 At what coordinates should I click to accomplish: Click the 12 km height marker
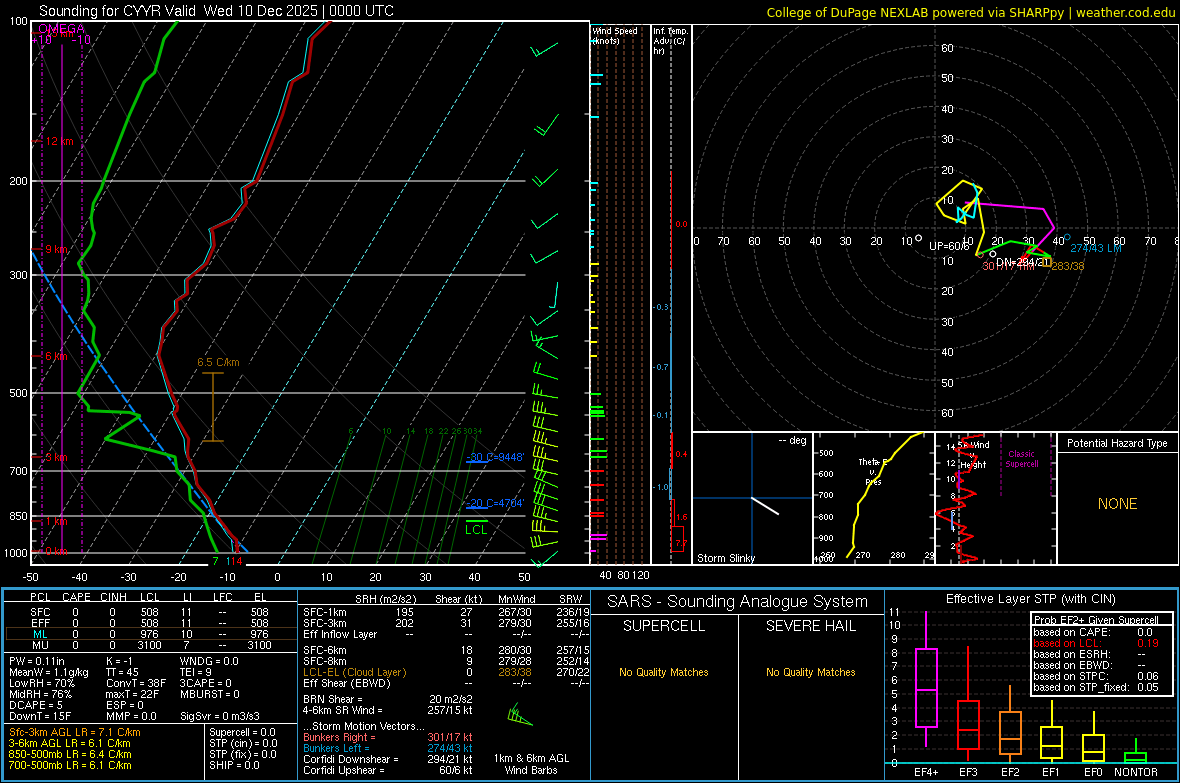(60, 141)
